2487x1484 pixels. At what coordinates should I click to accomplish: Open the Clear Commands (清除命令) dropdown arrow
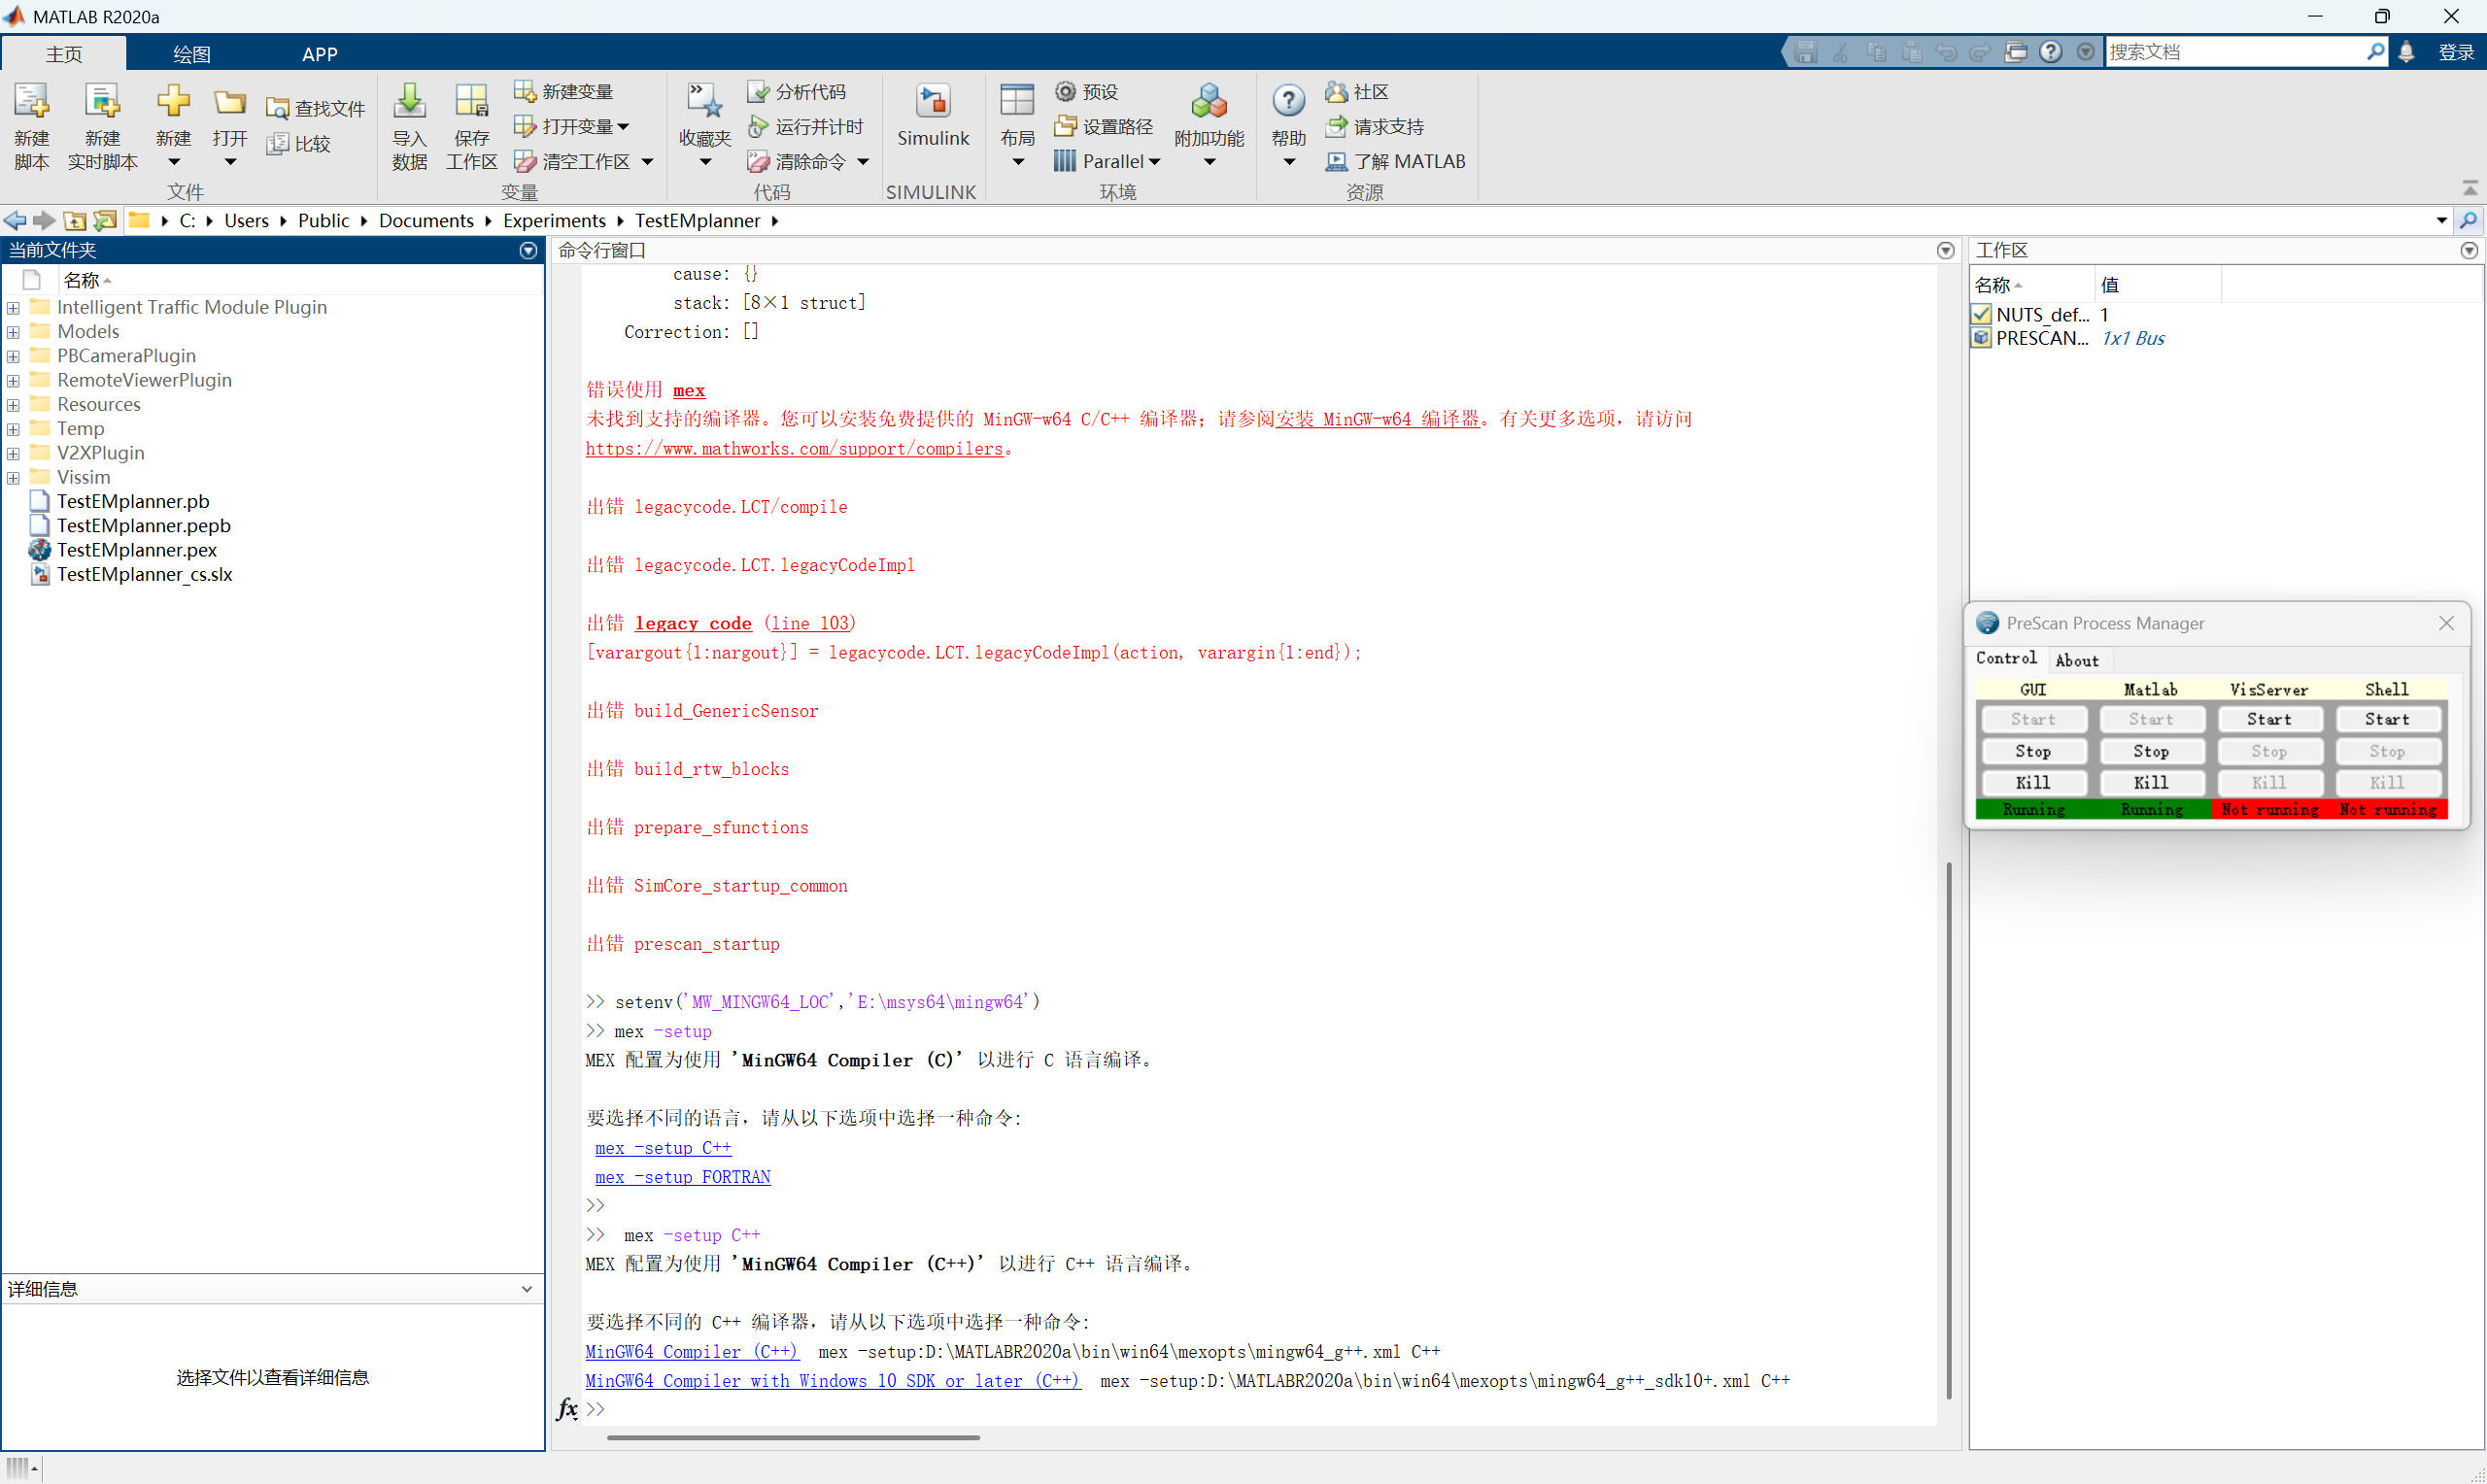pos(863,162)
